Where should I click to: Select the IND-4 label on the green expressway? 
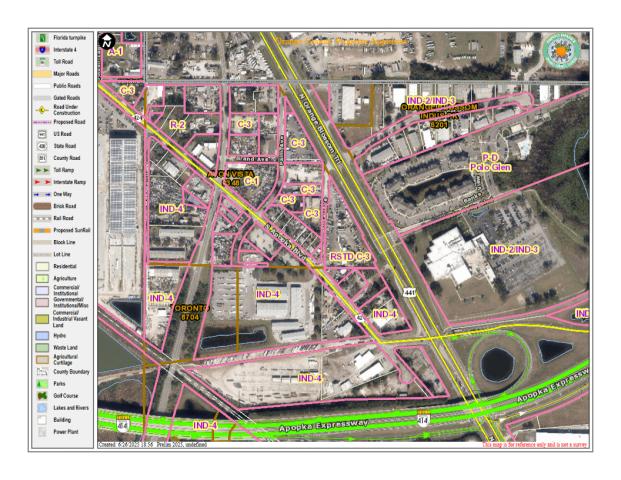pyautogui.click(x=205, y=425)
